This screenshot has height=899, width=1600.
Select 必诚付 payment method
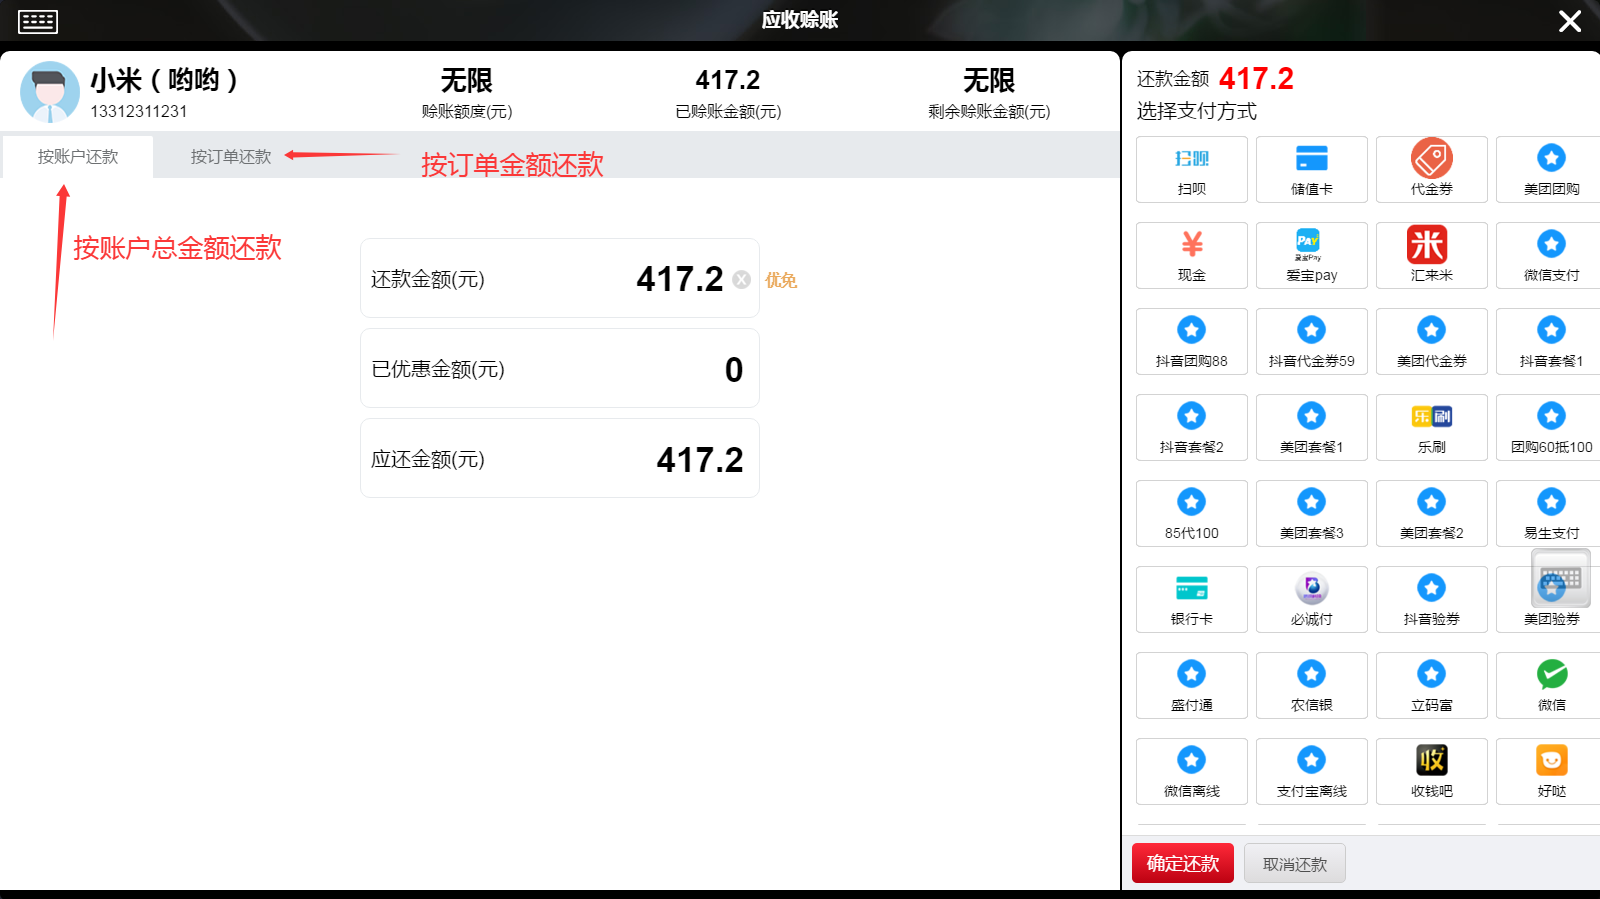[1311, 599]
